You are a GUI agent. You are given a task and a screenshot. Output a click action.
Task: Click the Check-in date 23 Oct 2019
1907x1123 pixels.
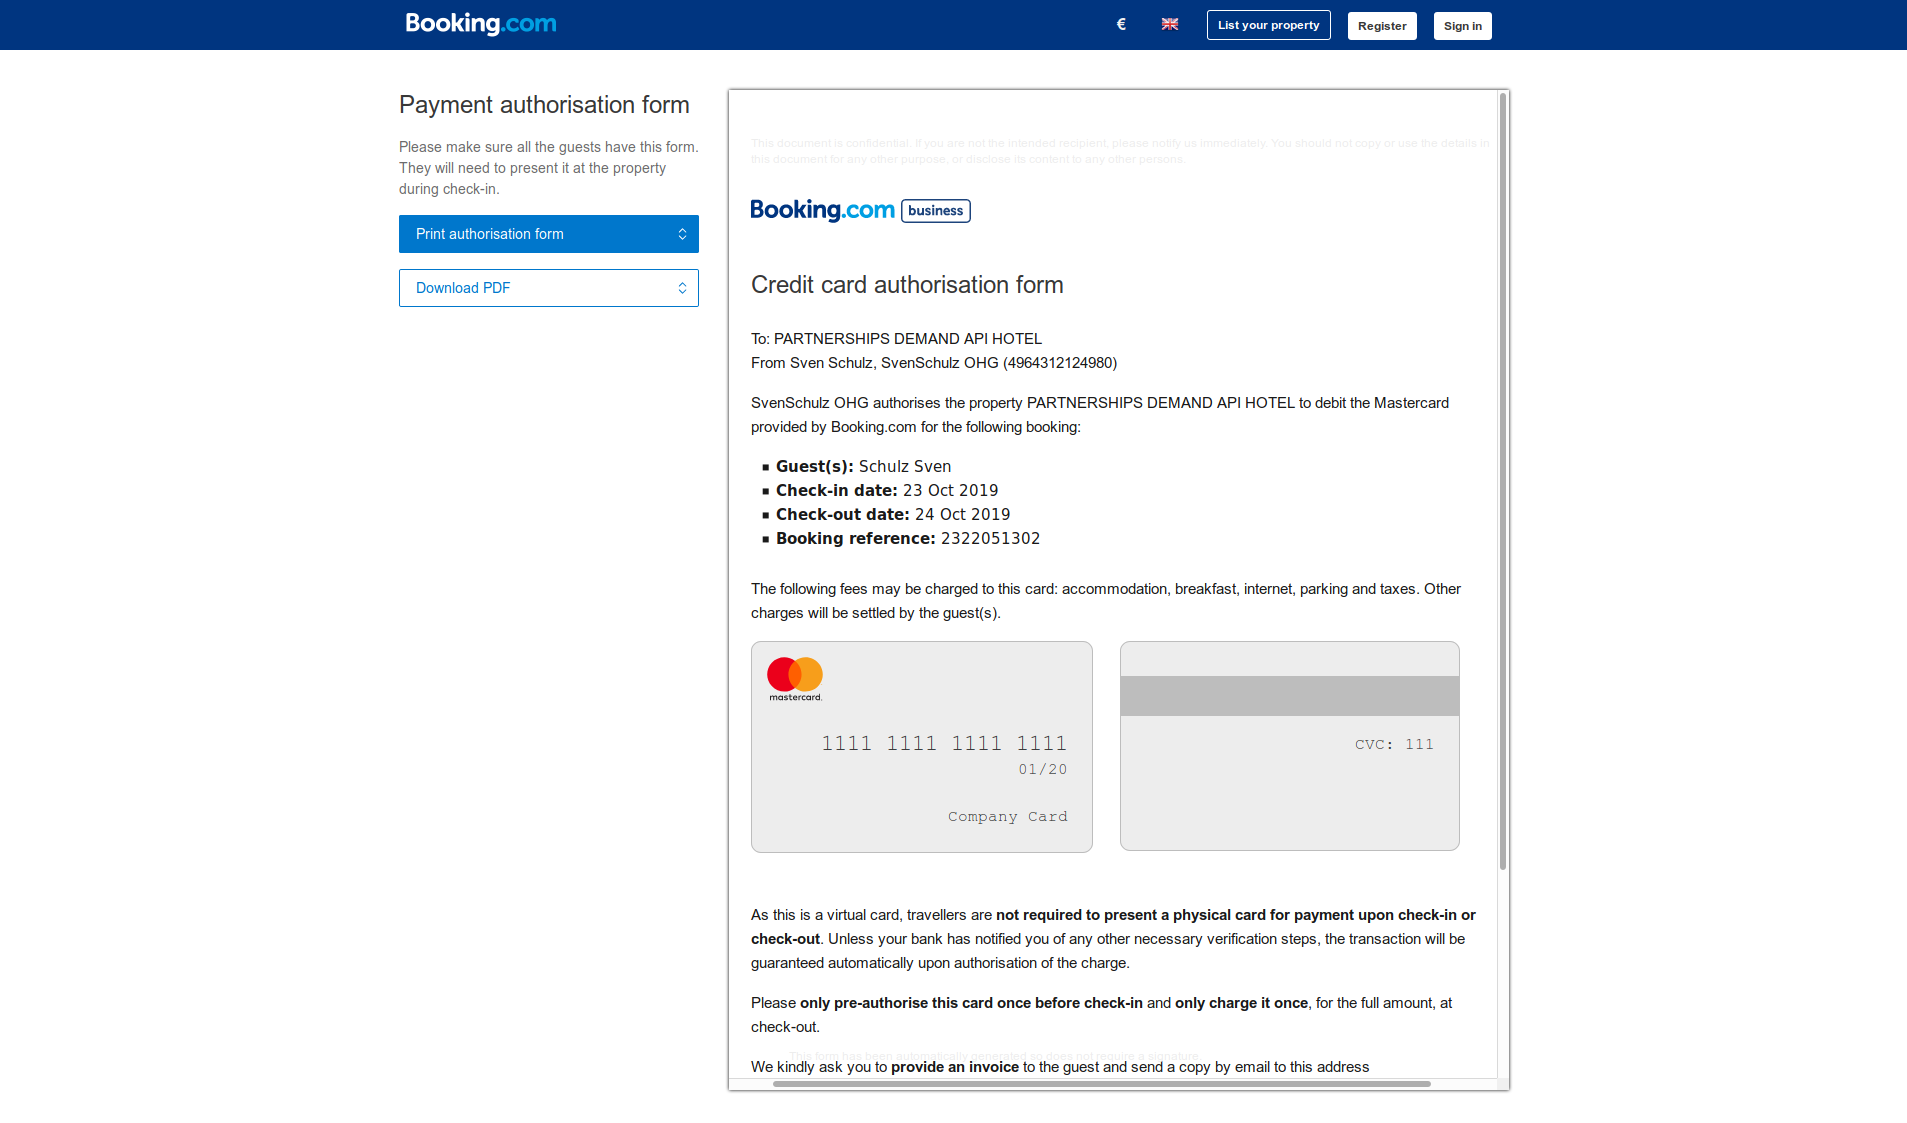pos(887,490)
